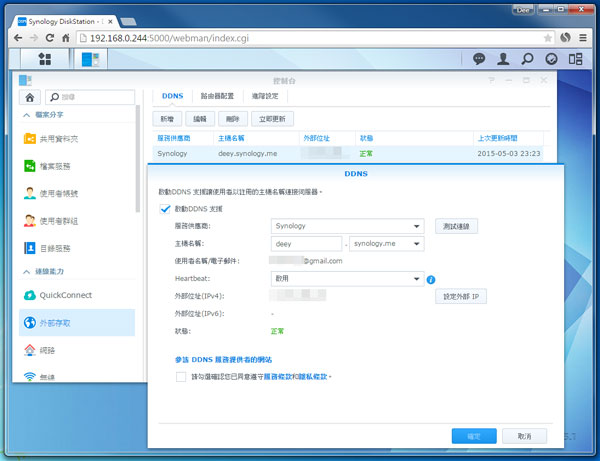Open the DSM main menu grid icon
Screen dimensions: 600x461
click(44, 58)
